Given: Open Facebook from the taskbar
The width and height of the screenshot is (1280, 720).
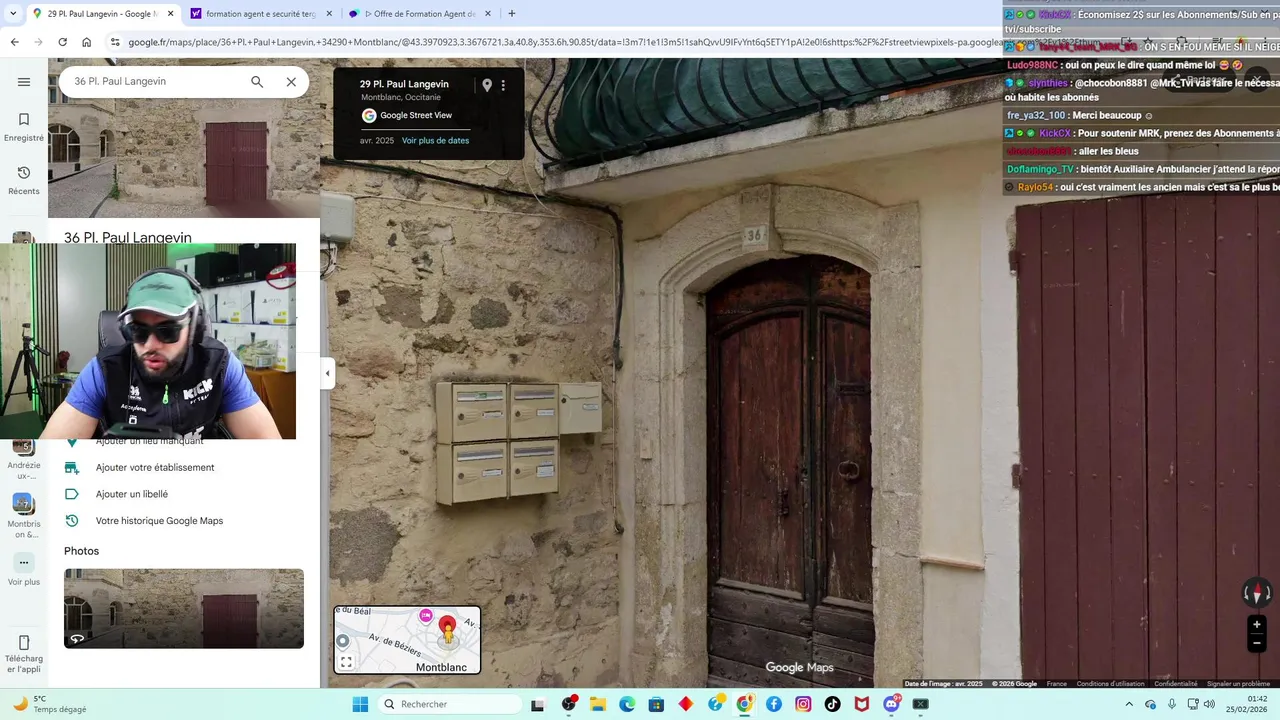Looking at the screenshot, I should tap(774, 704).
